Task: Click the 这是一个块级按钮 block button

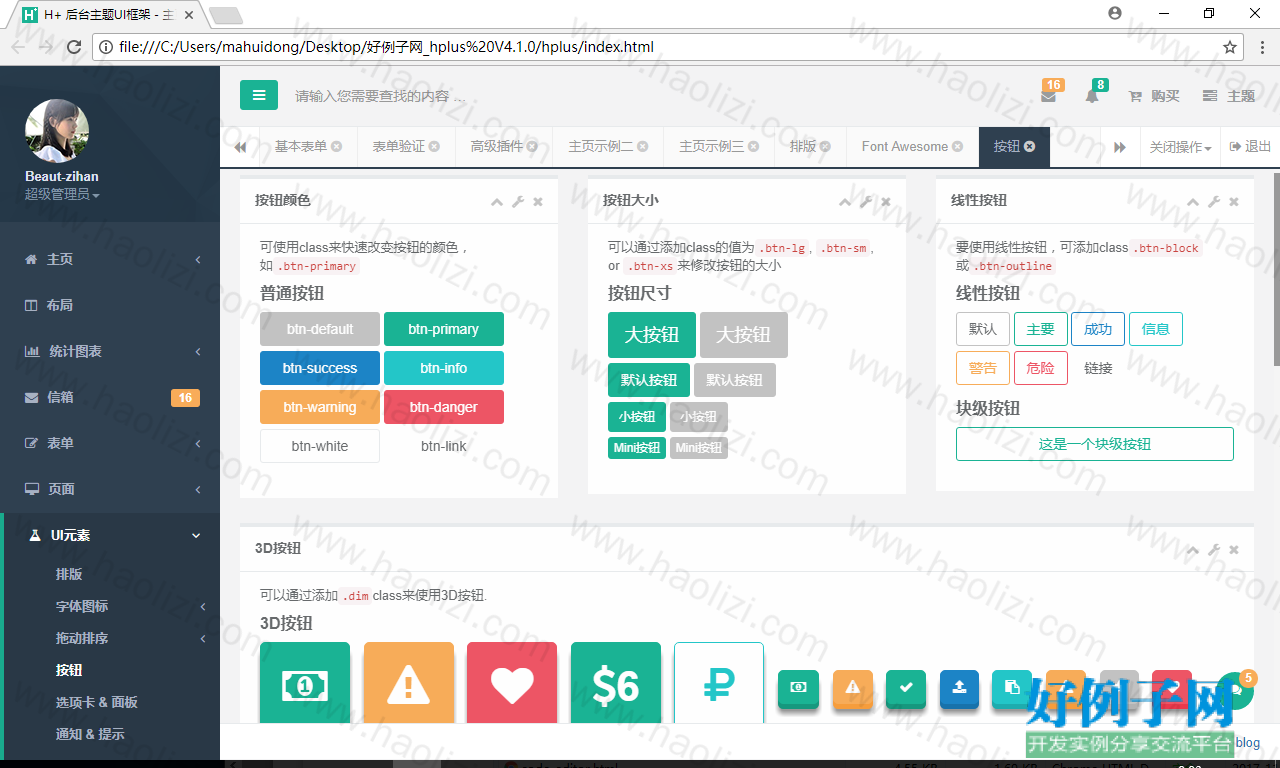Action: pos(1095,444)
